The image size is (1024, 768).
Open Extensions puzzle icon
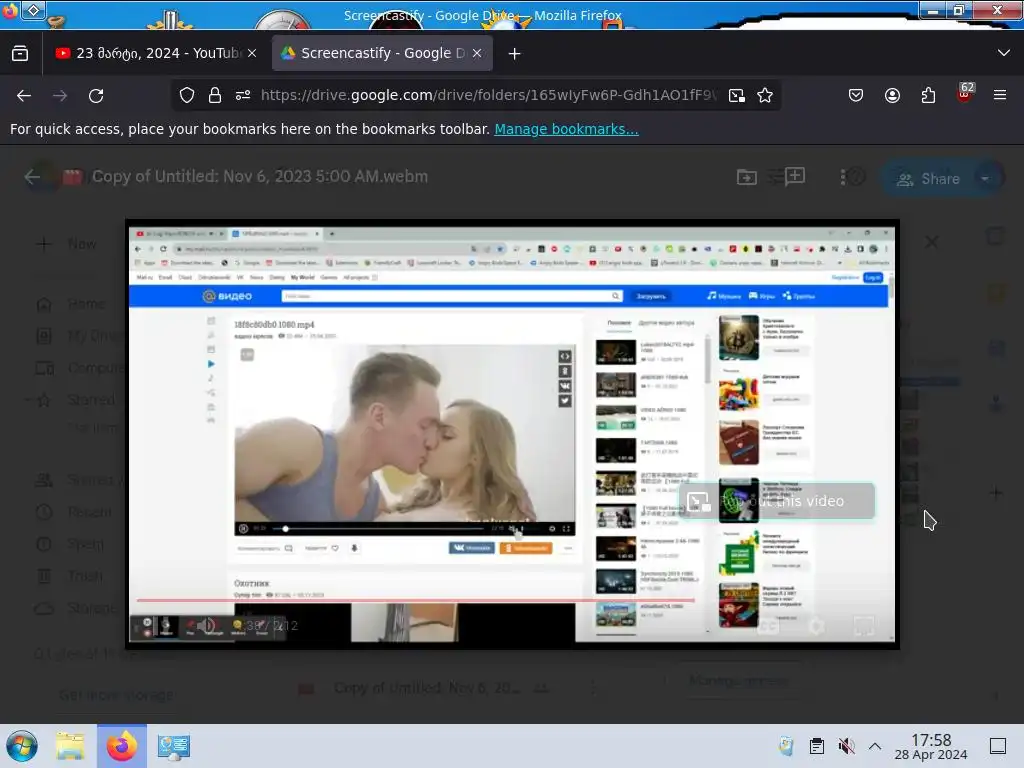(x=928, y=95)
